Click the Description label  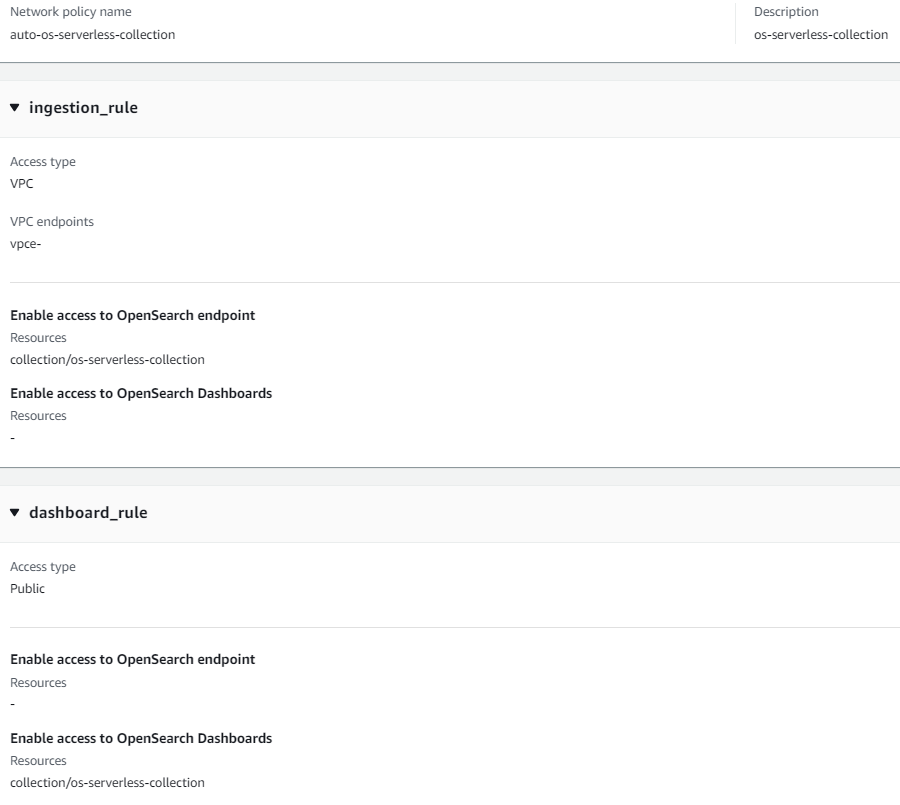pos(786,12)
